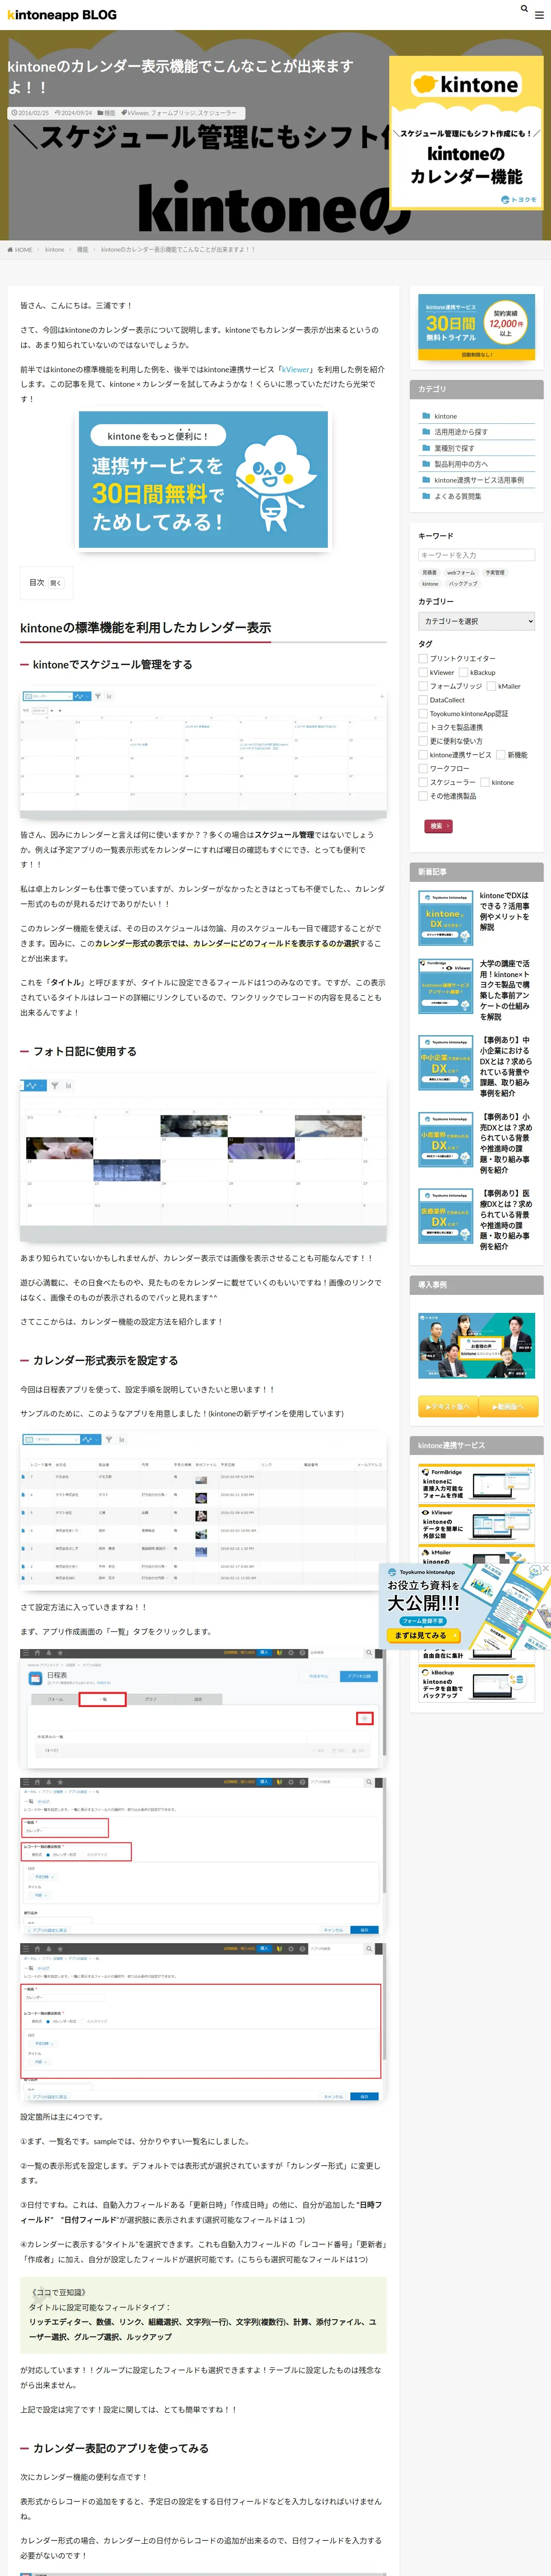The width and height of the screenshot is (551, 2576).
Task: Open the 中小企業 DX article thumbnail
Action: (x=445, y=1062)
